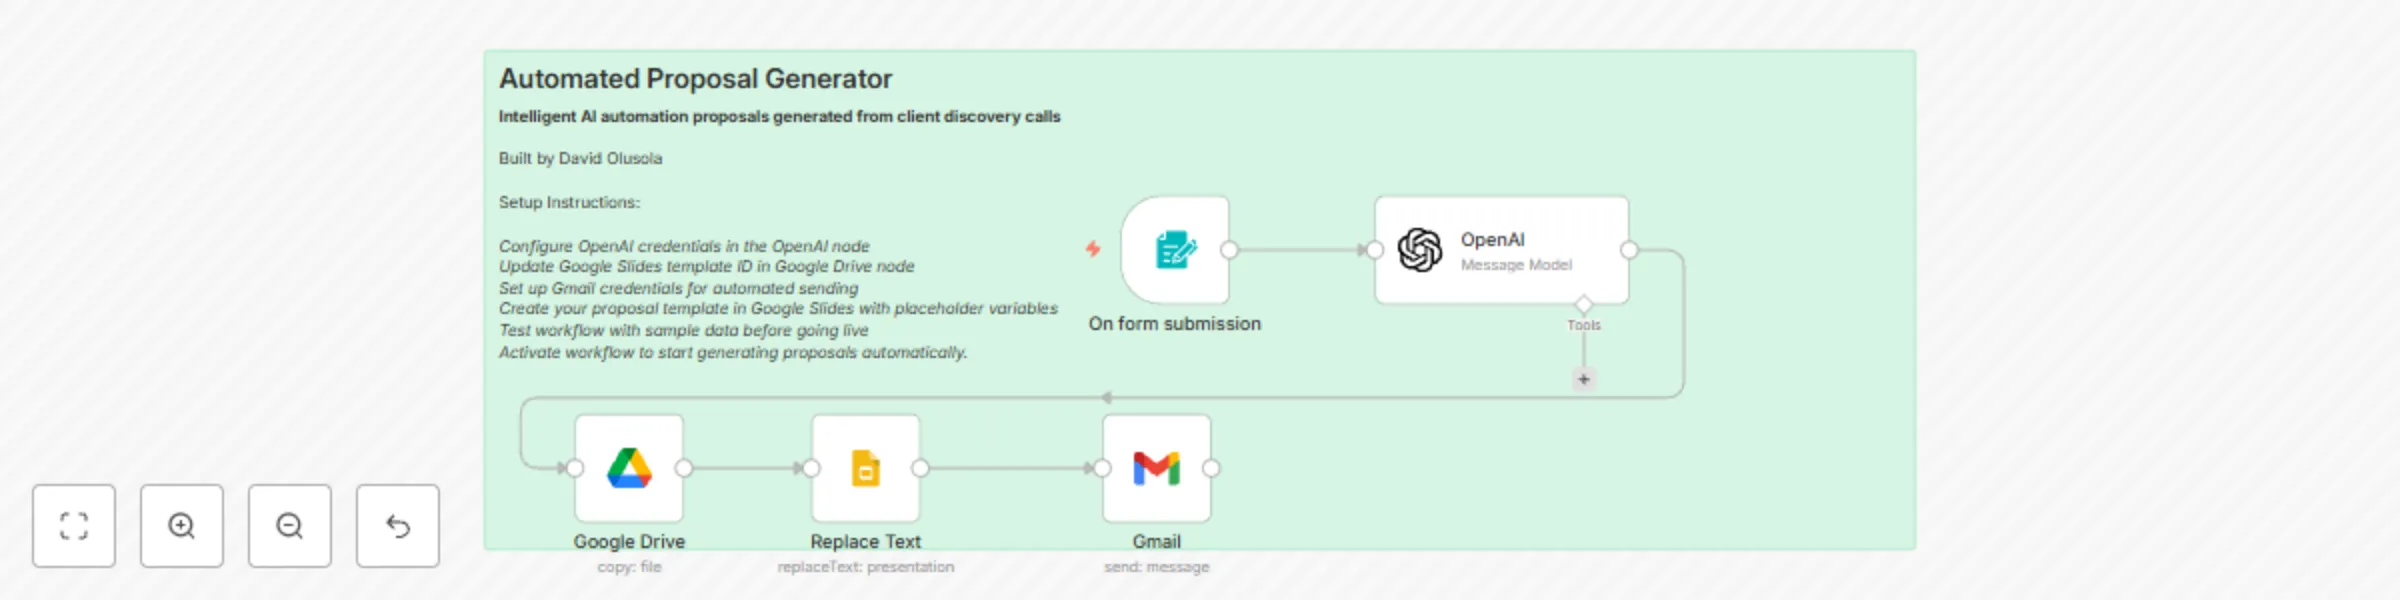Reset the canvas zoom level

398,526
